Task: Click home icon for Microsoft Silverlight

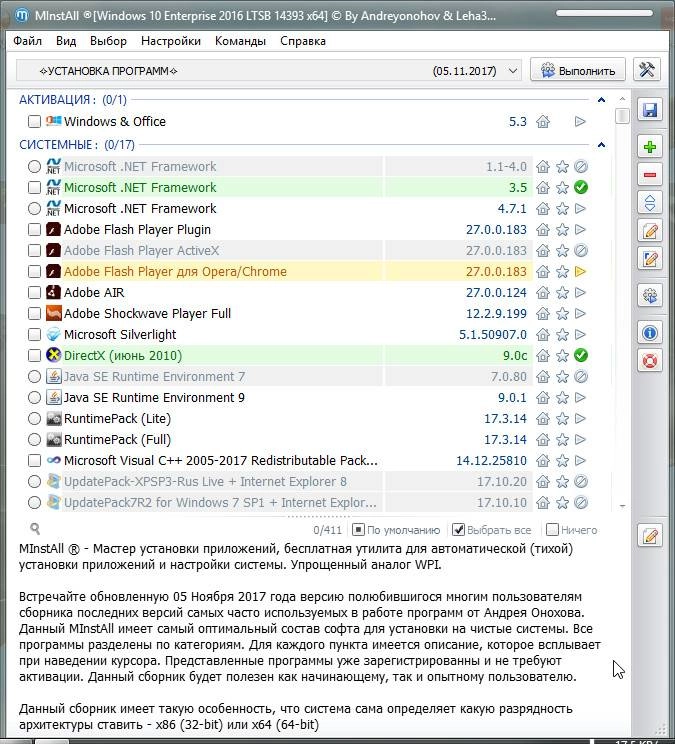Action: (543, 335)
